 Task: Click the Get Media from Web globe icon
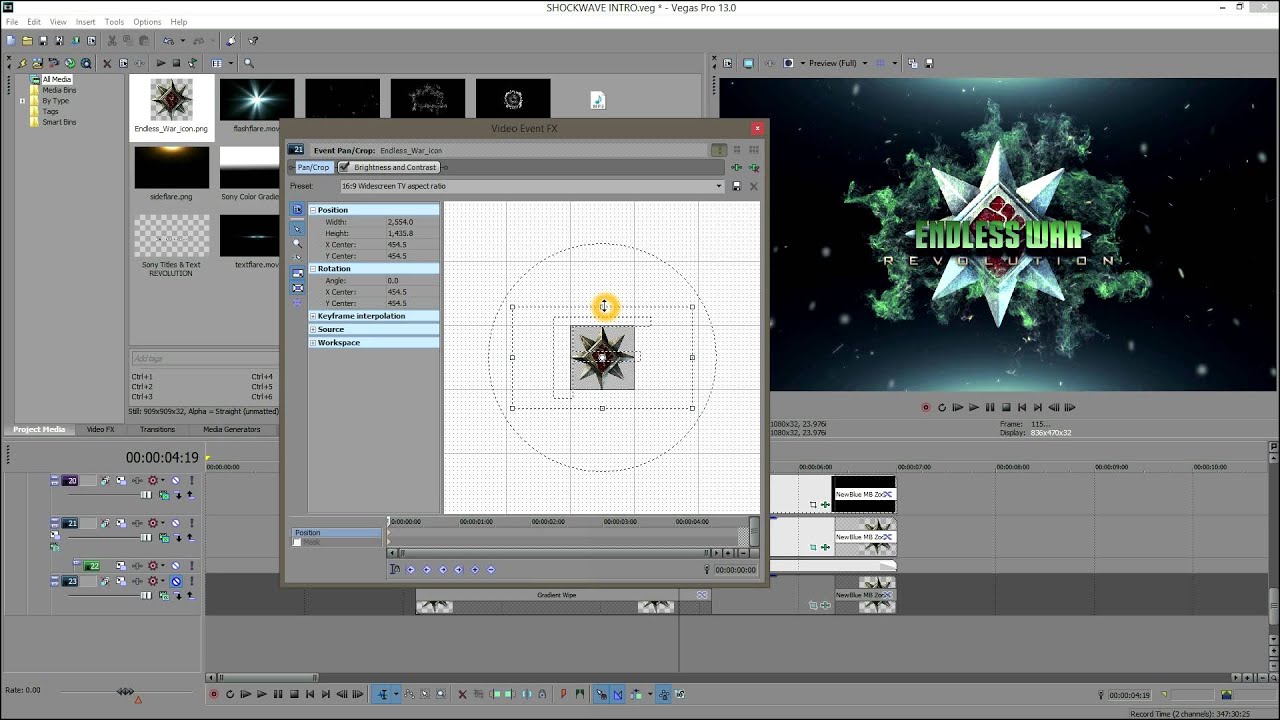click(x=70, y=63)
